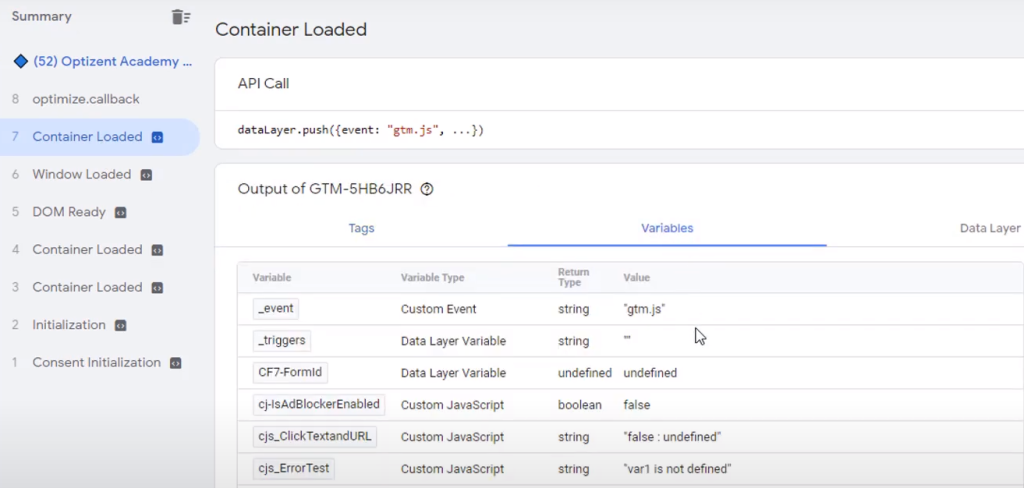Select event 3 Container Loaded
This screenshot has height=488, width=1024.
point(87,287)
